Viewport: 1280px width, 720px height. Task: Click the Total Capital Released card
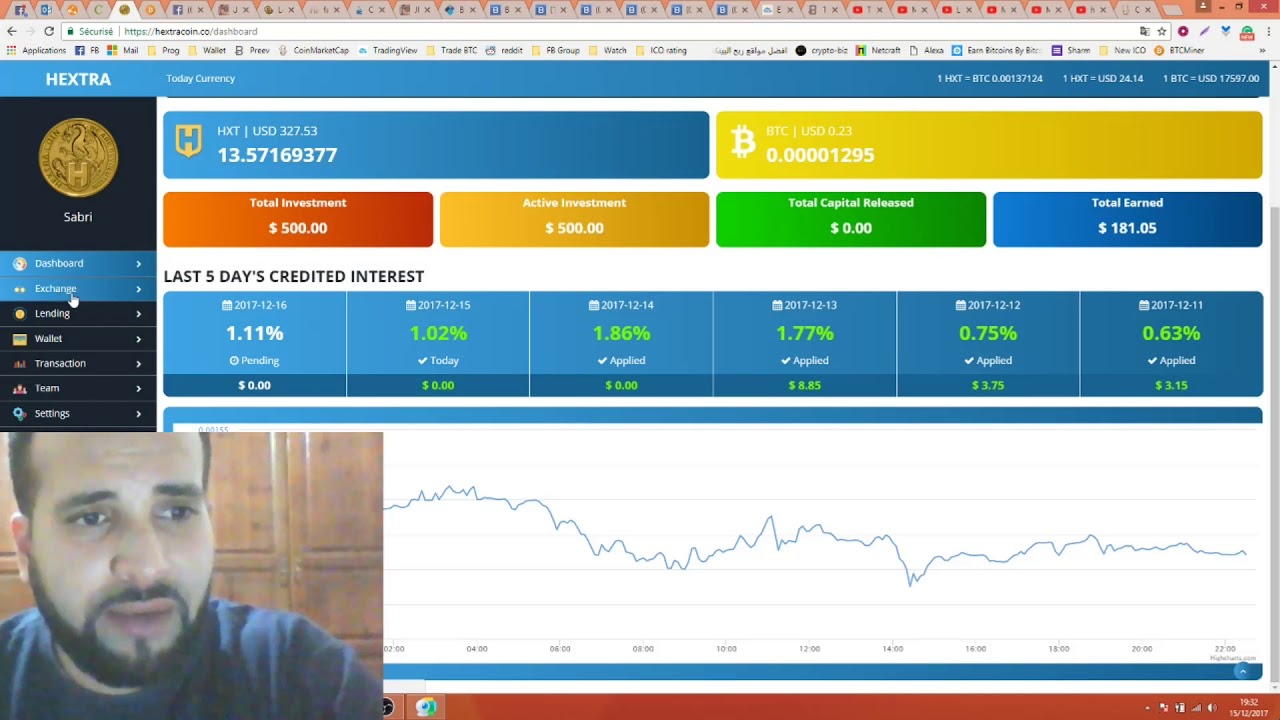851,219
